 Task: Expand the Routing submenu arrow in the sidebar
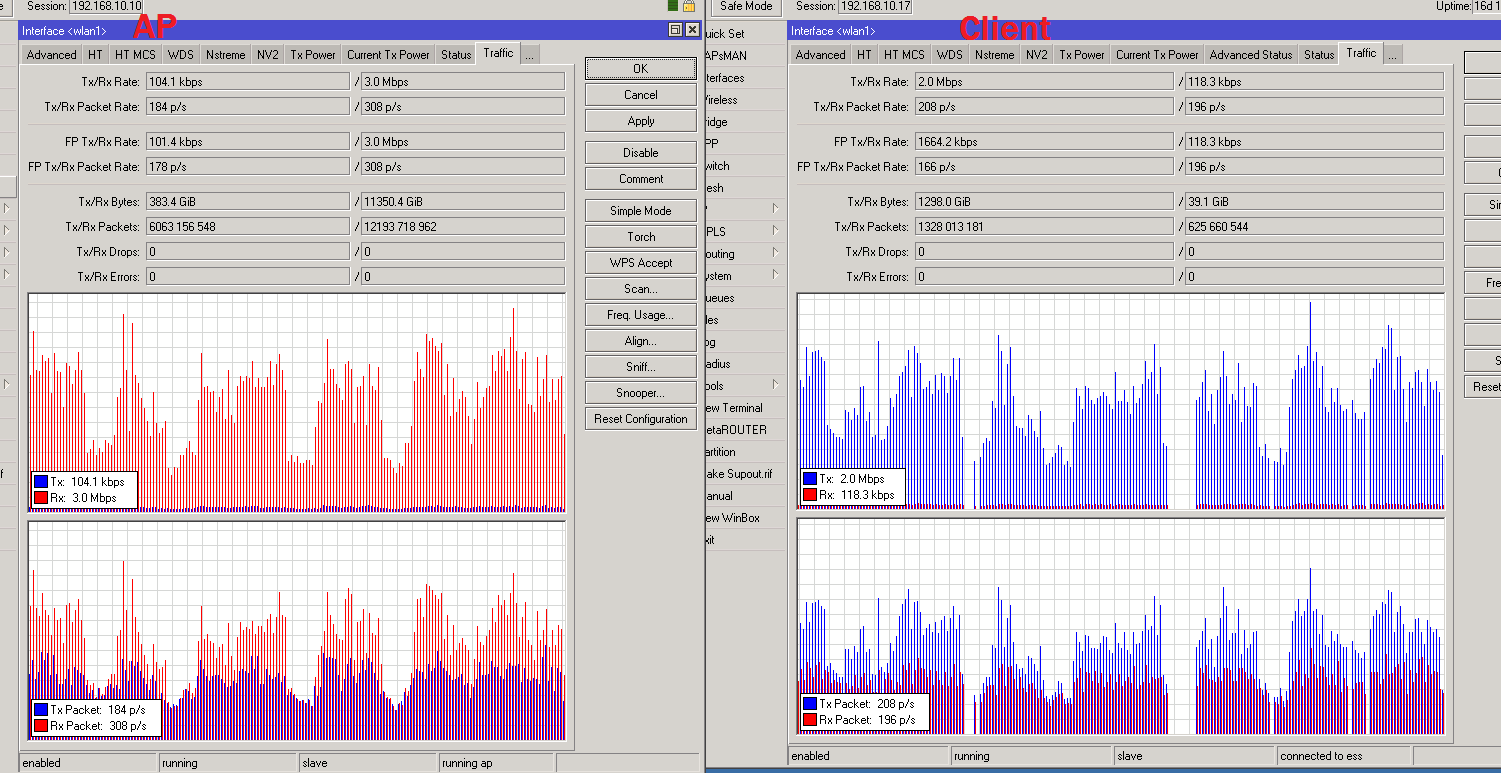(x=776, y=254)
